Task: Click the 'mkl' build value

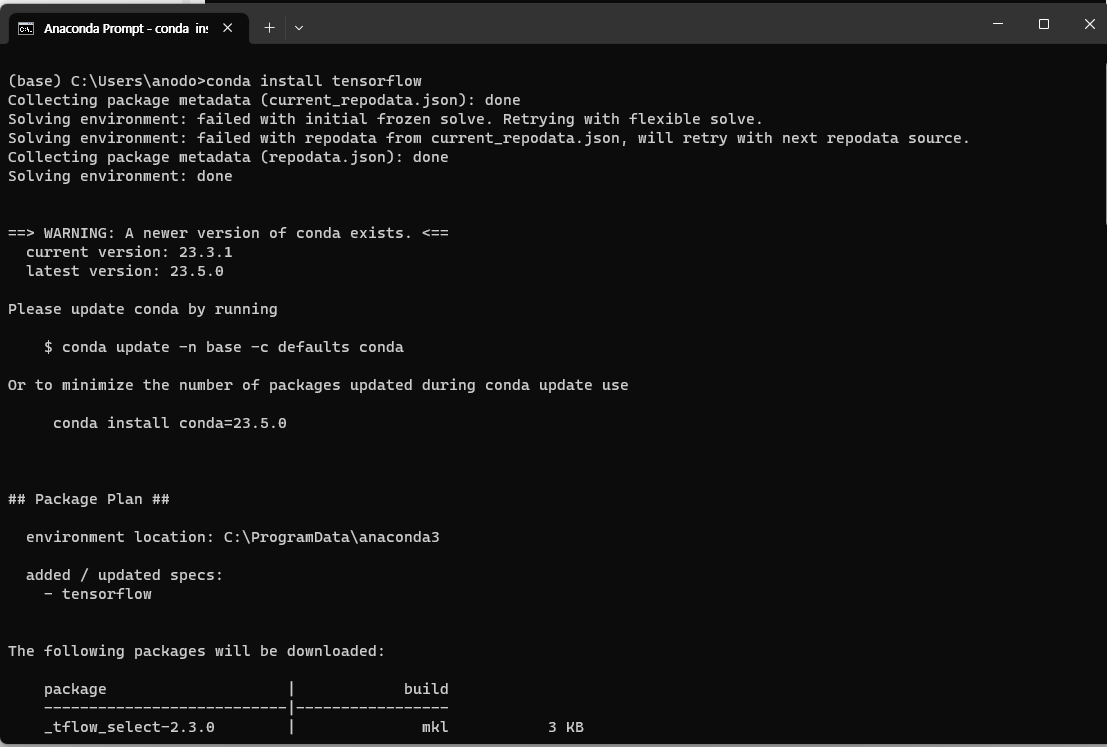Action: 435,727
